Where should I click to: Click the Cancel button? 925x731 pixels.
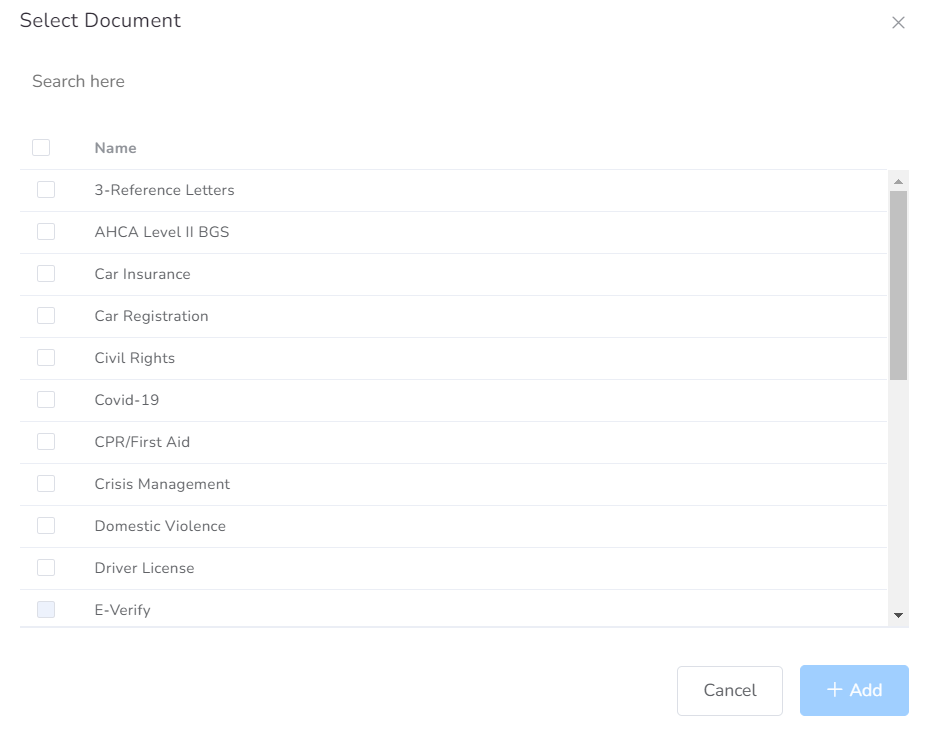point(730,691)
